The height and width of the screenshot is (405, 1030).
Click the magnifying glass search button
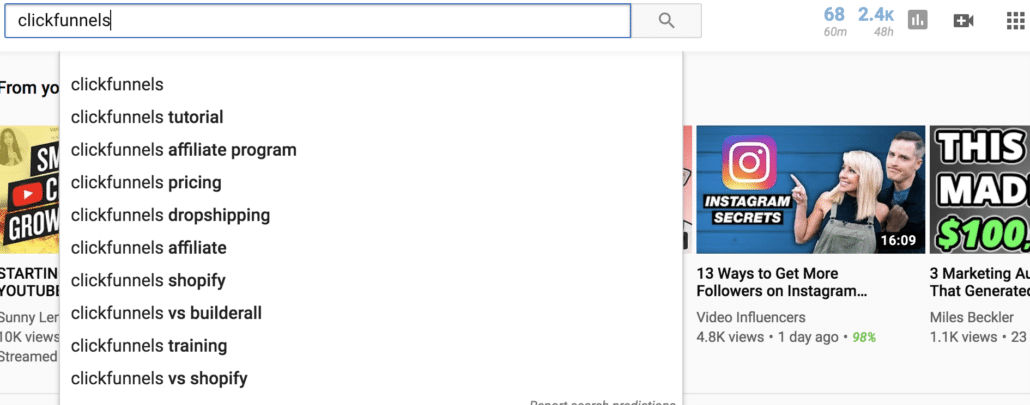tap(666, 21)
